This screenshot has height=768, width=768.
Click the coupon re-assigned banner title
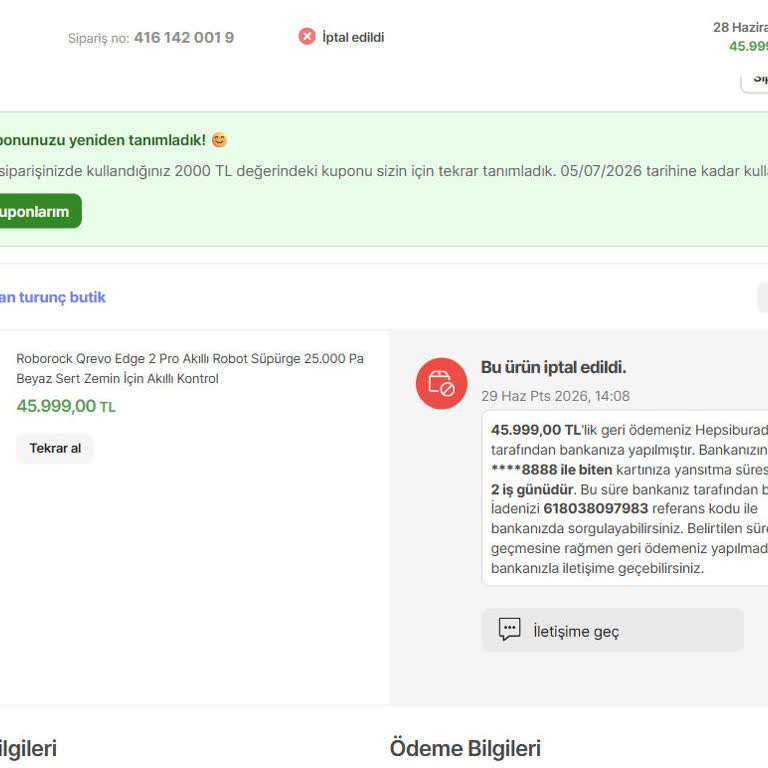point(102,140)
